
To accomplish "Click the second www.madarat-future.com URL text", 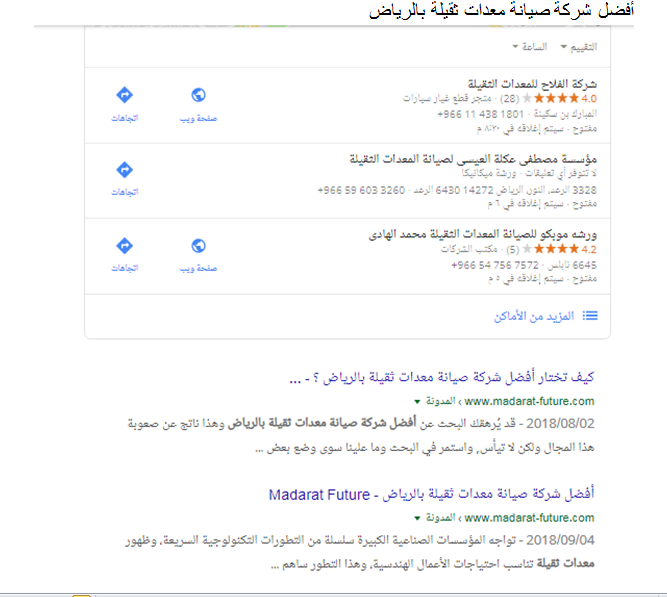I will 529,518.
